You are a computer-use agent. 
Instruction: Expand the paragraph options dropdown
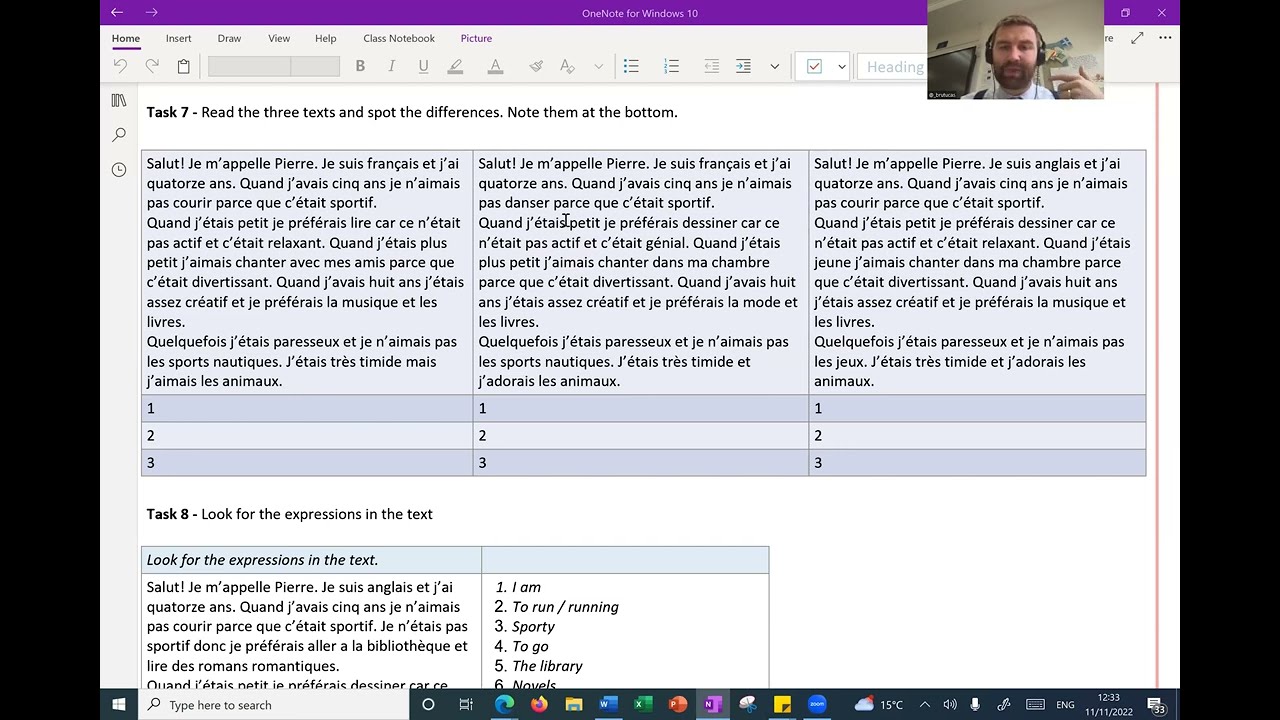774,66
